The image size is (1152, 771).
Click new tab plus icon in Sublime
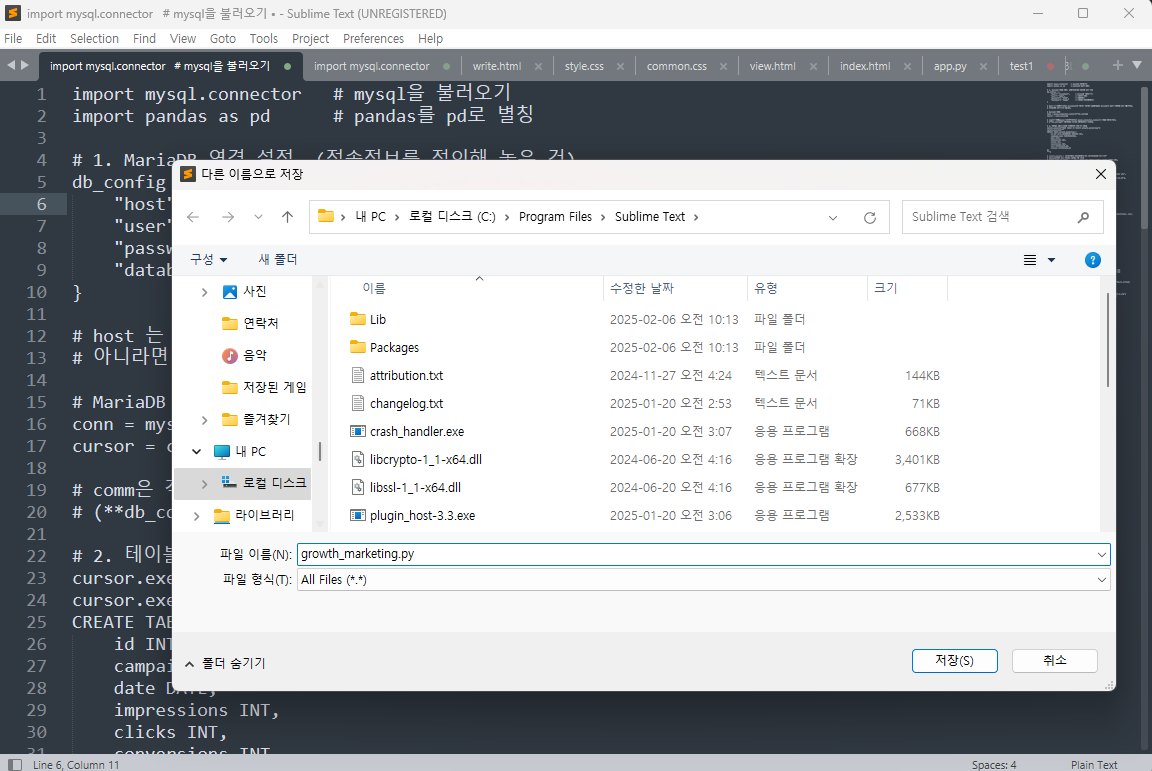click(1117, 65)
